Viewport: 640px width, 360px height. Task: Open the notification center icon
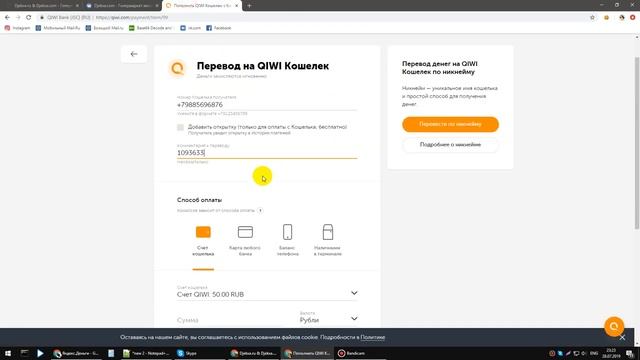(630, 353)
